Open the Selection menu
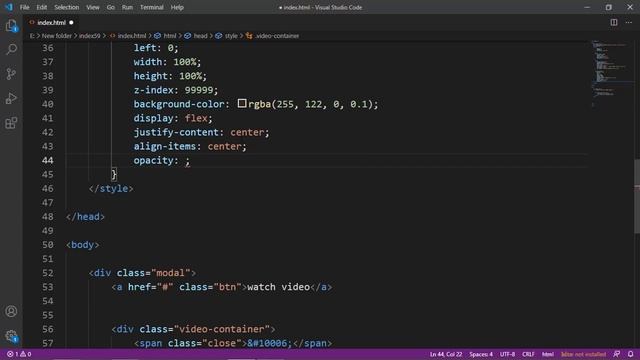This screenshot has width=640, height=360. 67,7
